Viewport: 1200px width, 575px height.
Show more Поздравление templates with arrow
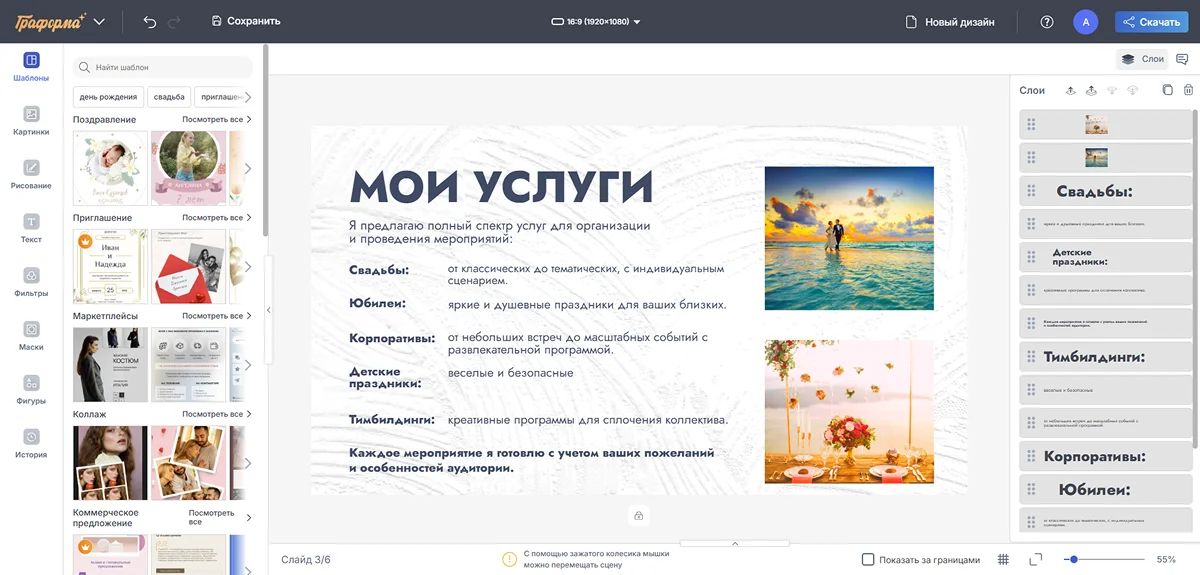[x=248, y=168]
